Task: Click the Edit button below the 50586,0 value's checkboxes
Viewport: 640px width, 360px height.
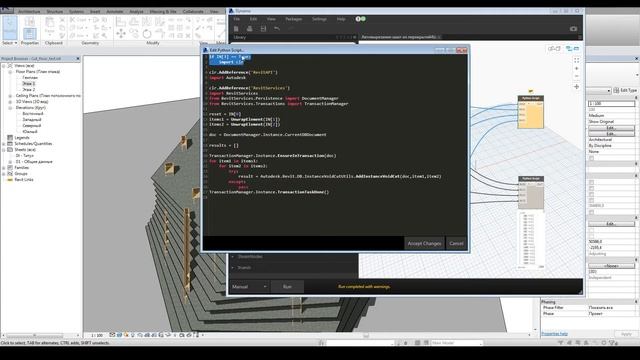Action: click(611, 224)
